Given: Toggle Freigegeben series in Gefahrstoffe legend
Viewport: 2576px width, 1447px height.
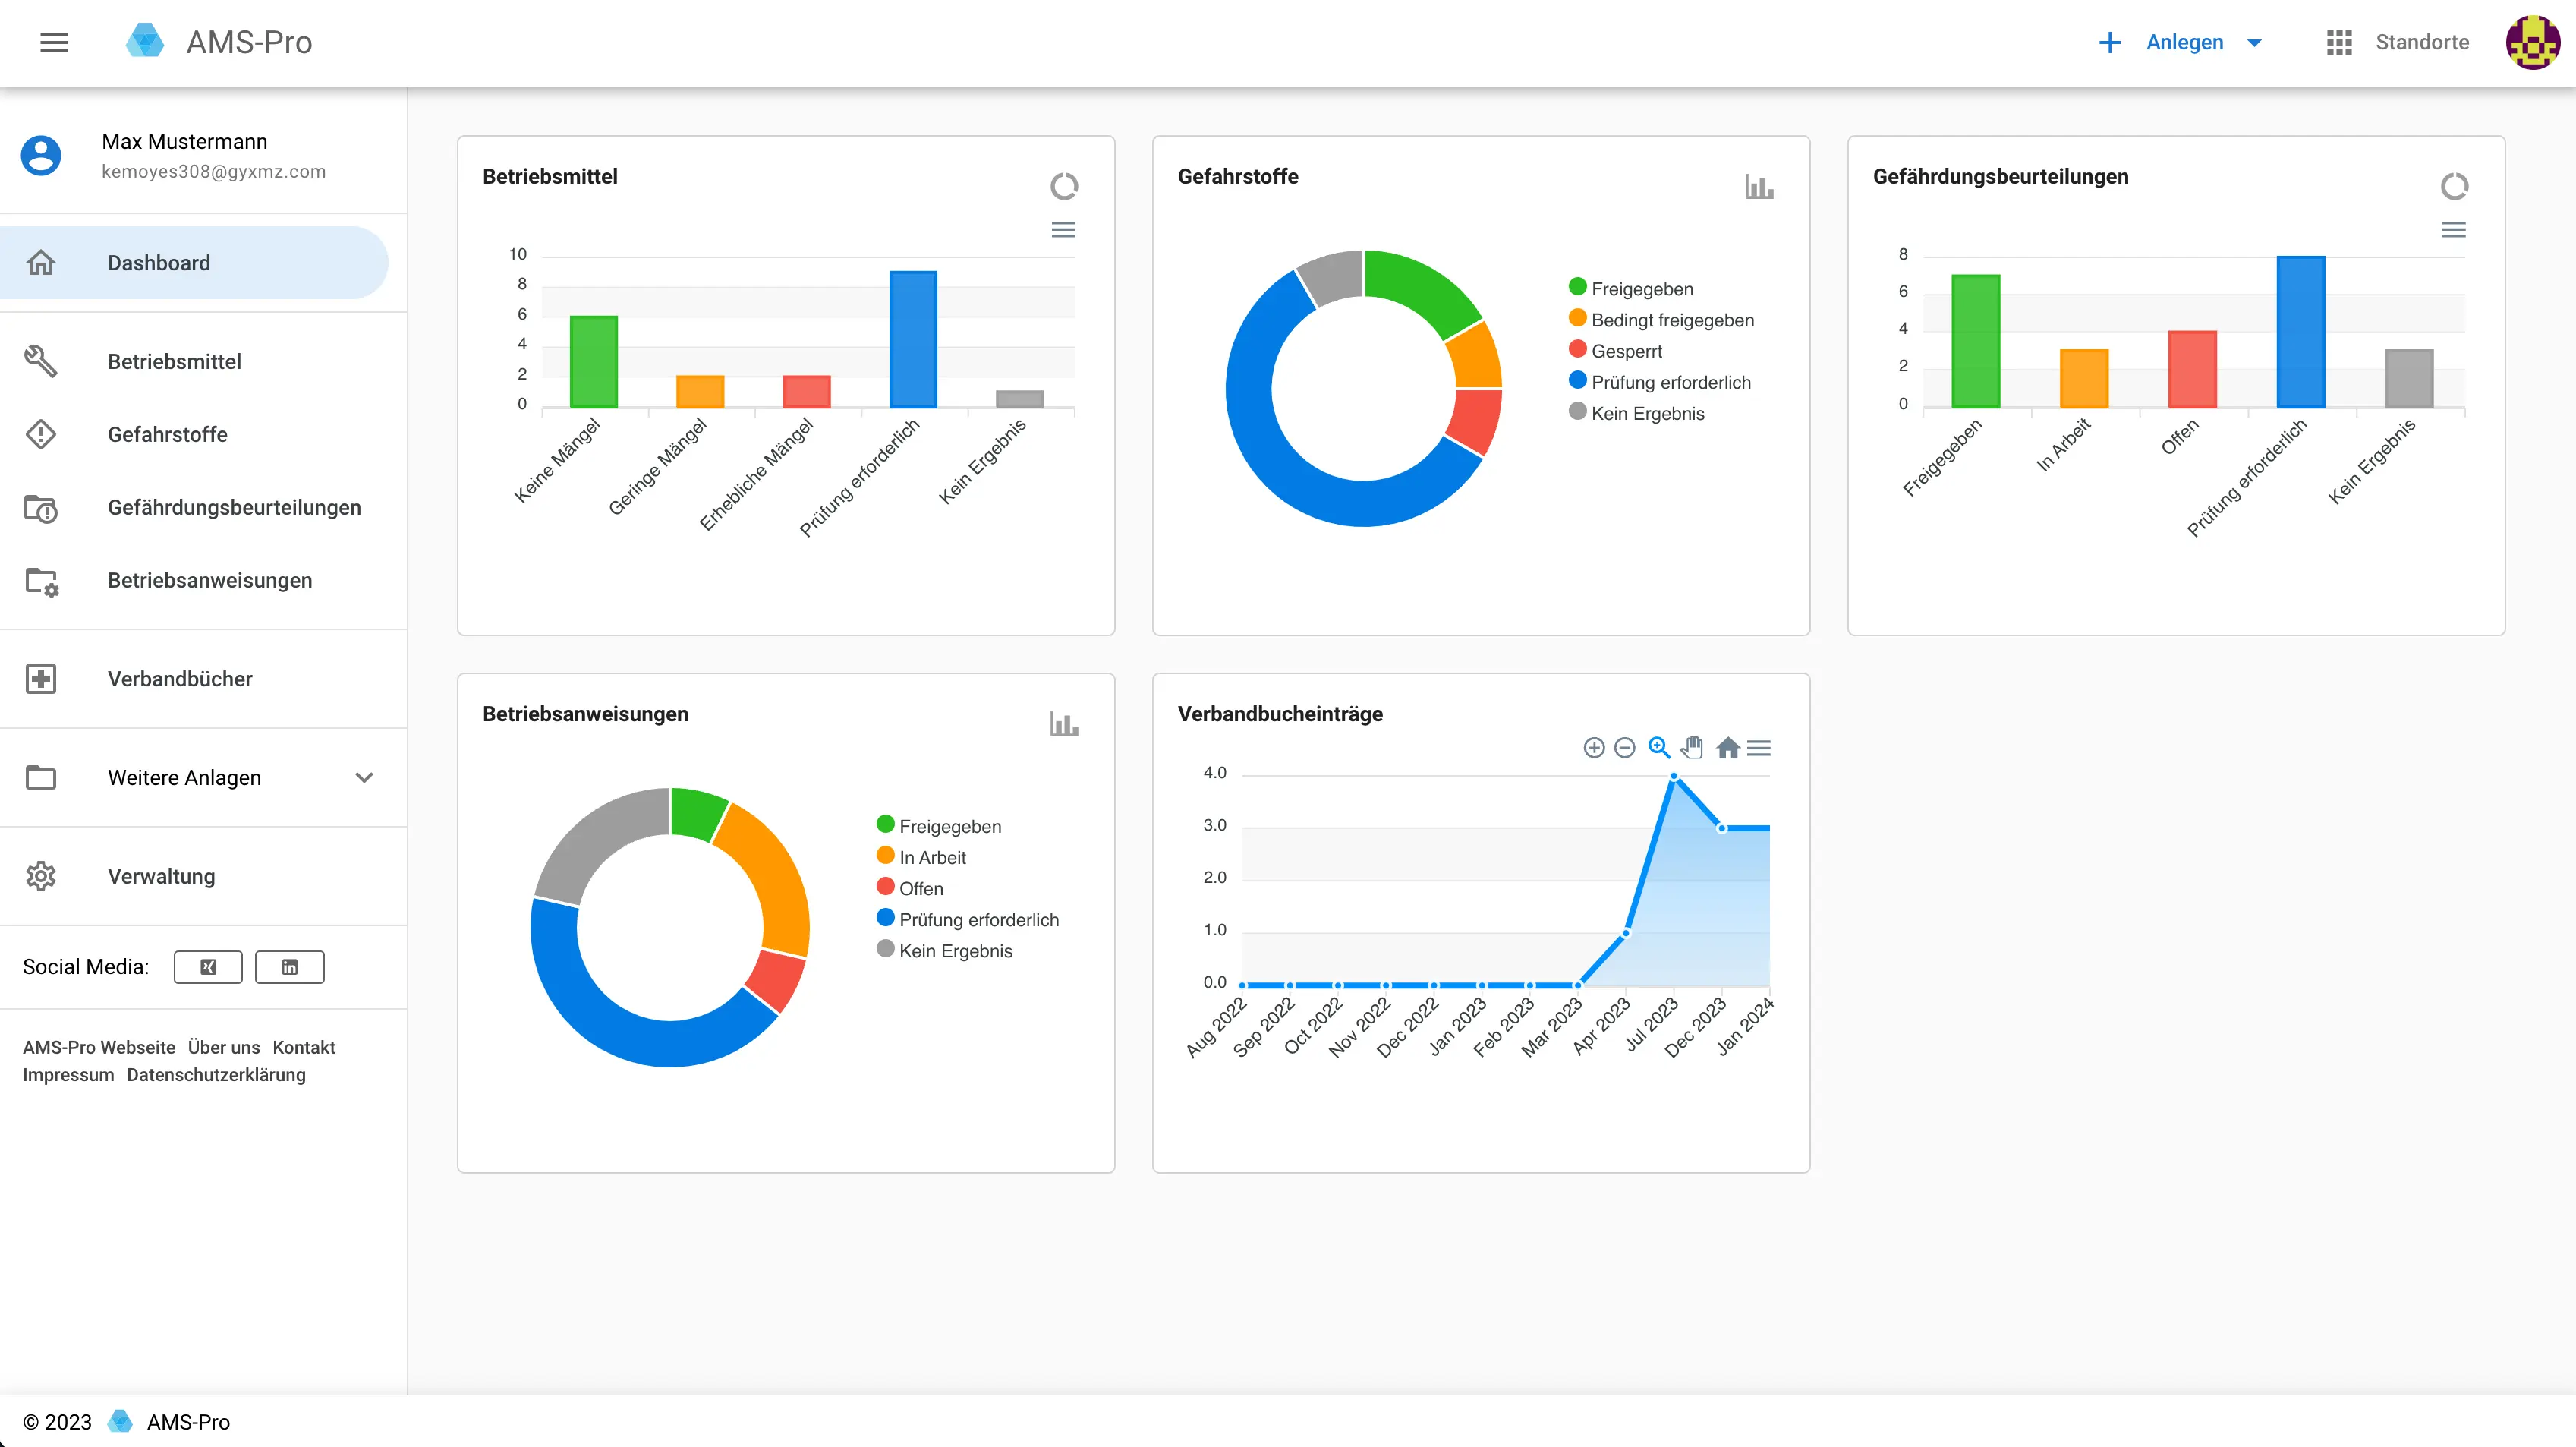Looking at the screenshot, I should coord(1642,289).
